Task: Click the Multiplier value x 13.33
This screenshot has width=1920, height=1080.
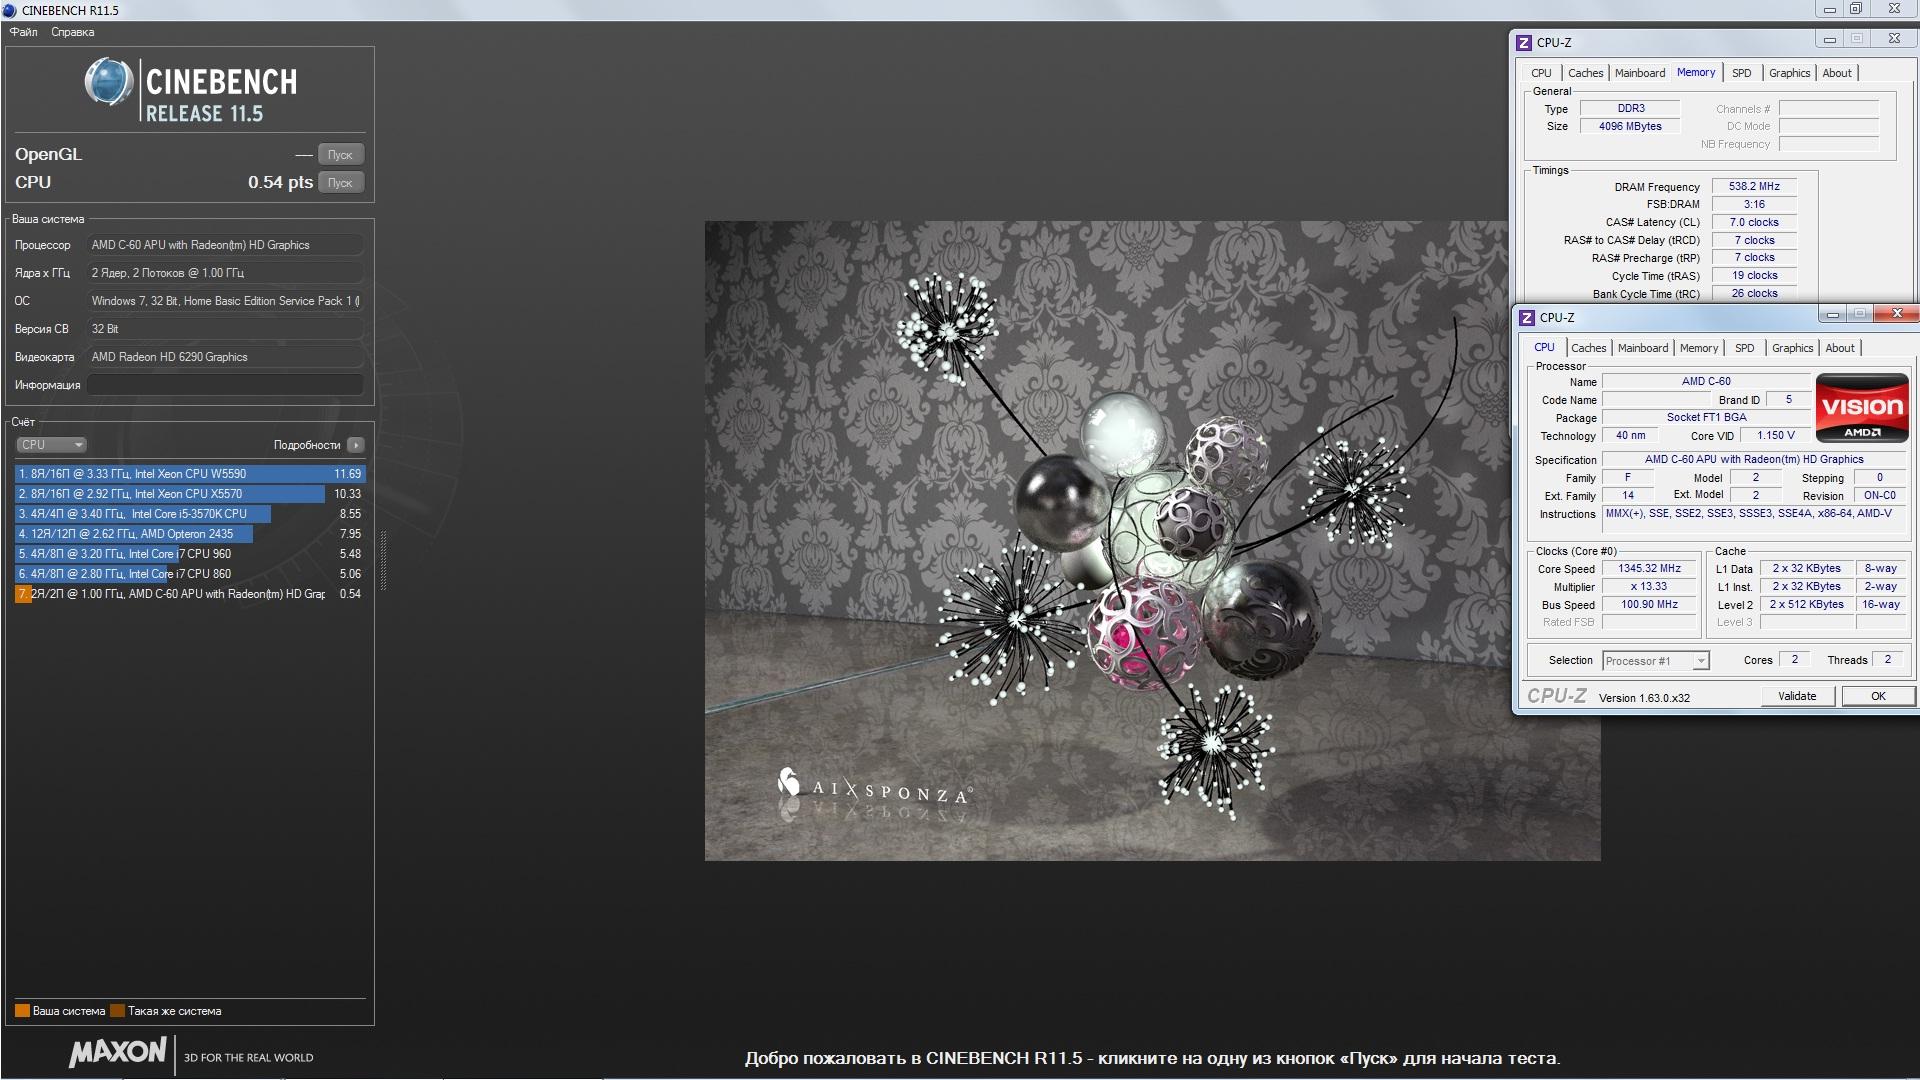Action: click(x=1650, y=587)
